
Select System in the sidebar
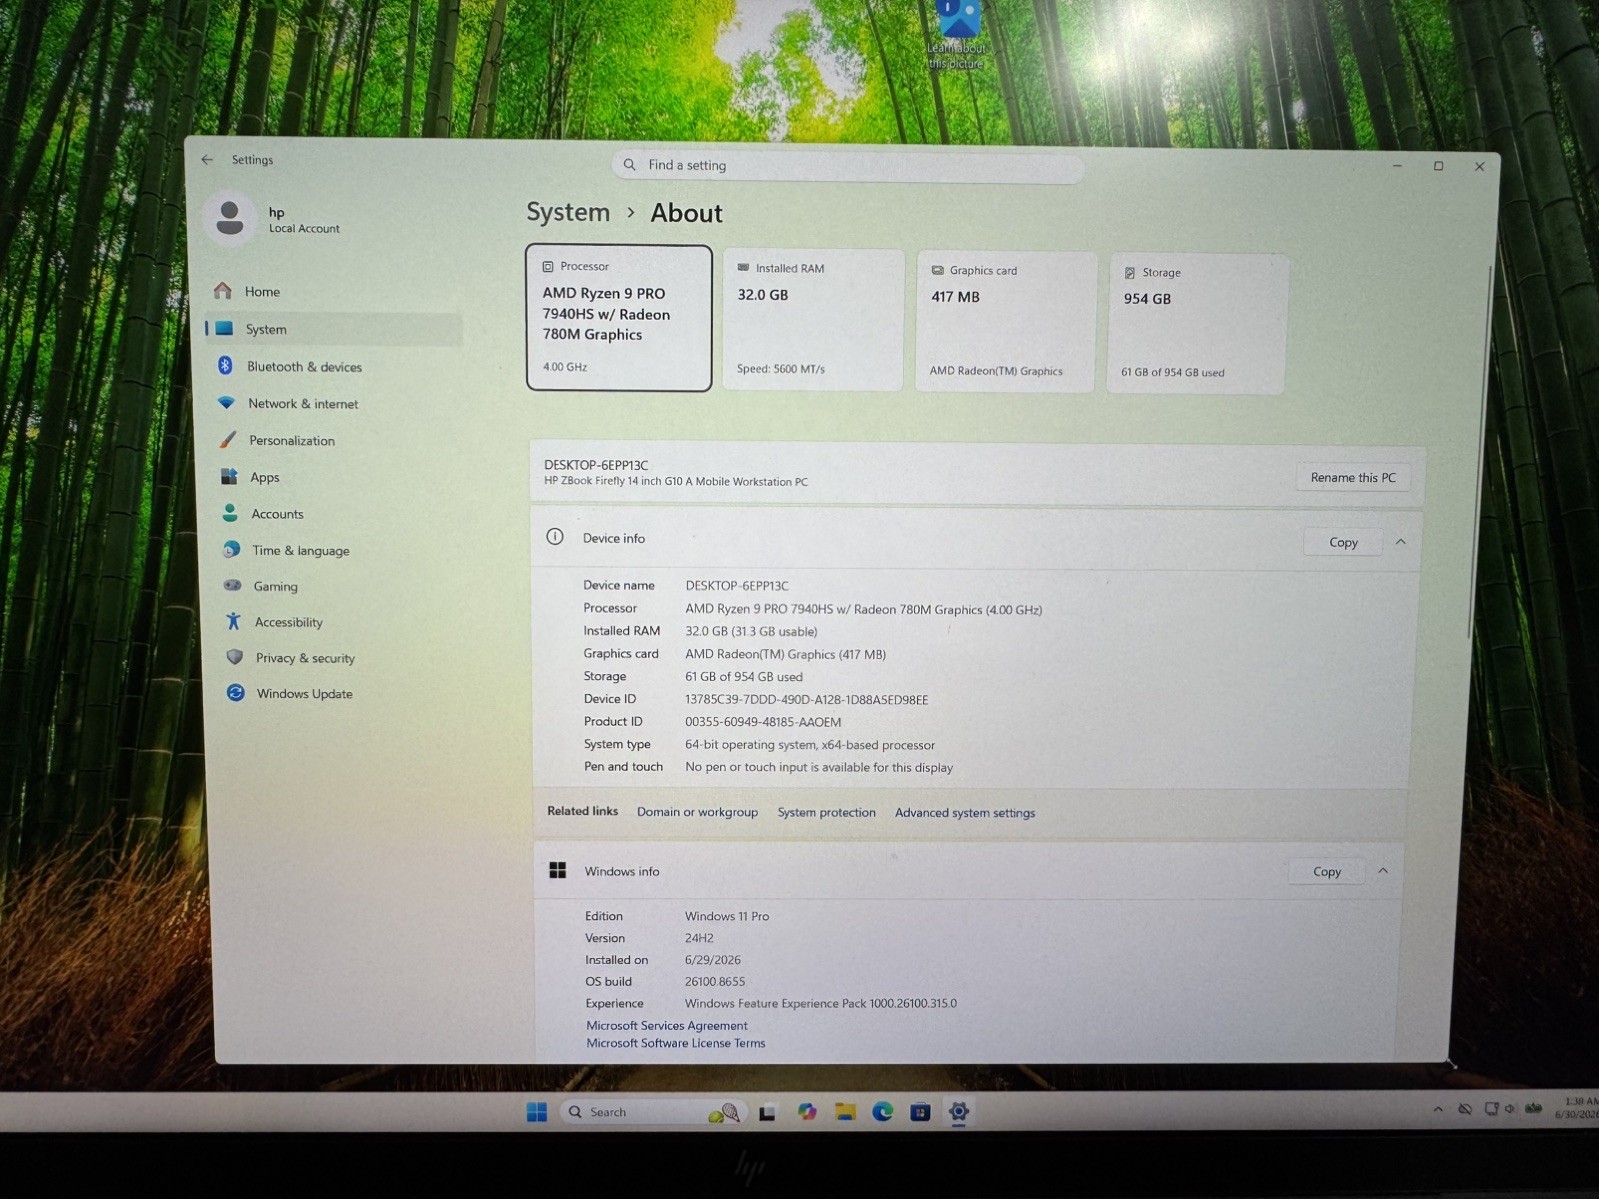[334, 329]
